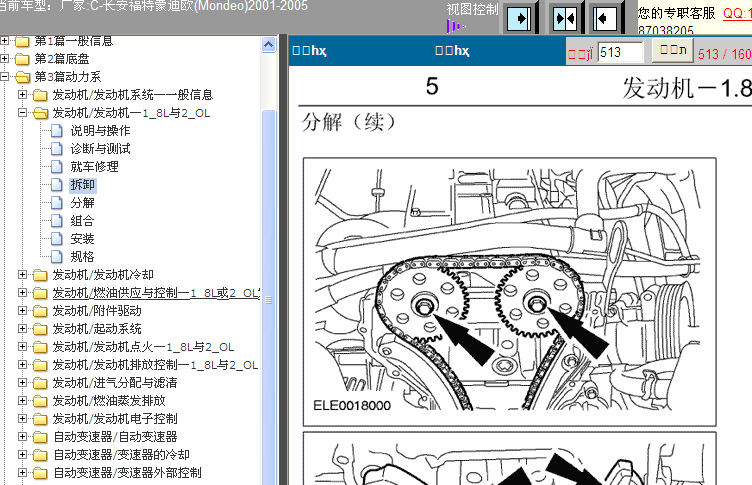Click the folder icon of 发动机/发动机电子控制
This screenshot has height=485, width=752.
point(40,419)
